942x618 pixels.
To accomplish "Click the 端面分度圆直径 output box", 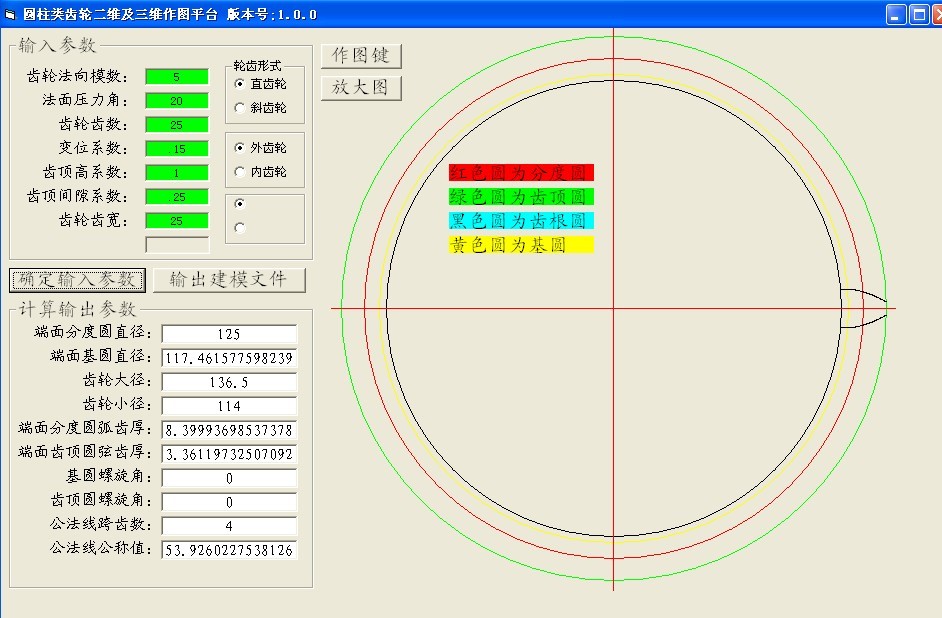I will tap(229, 334).
